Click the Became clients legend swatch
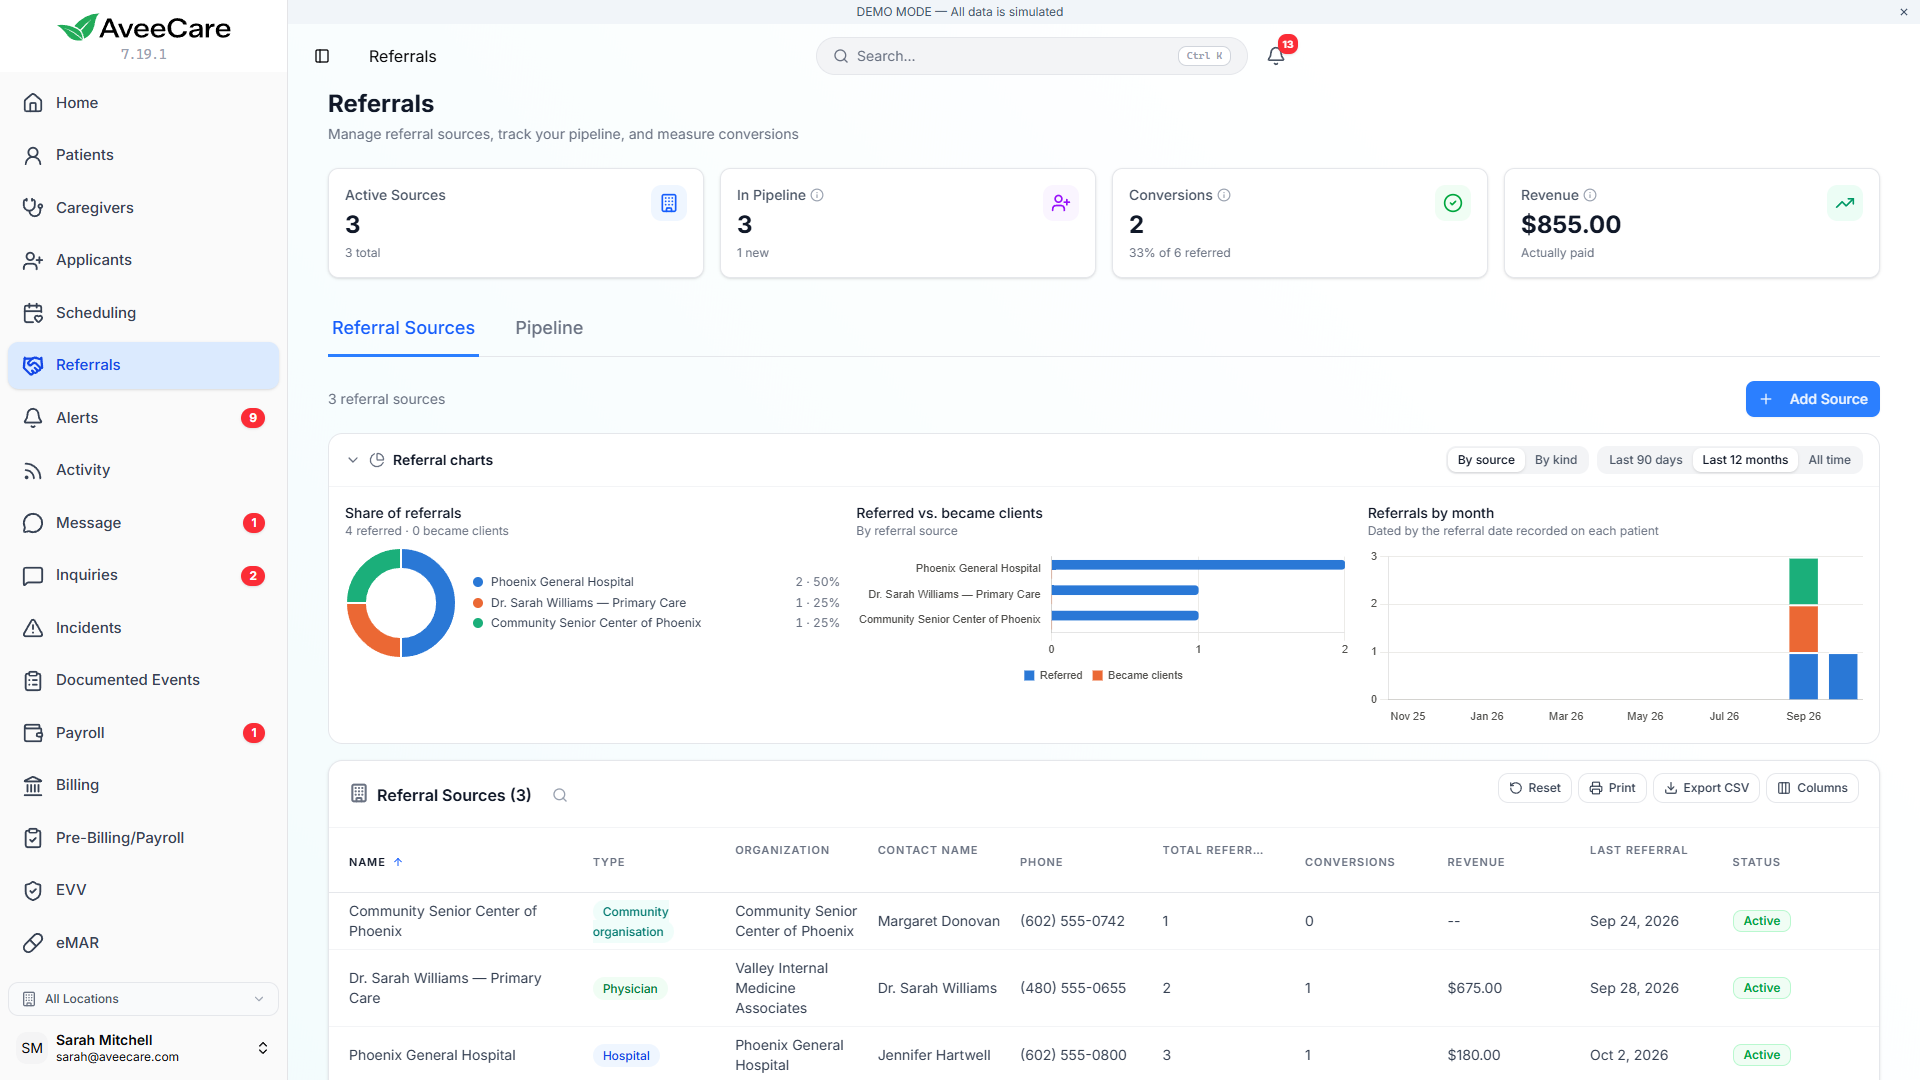This screenshot has width=1920, height=1080. click(1097, 676)
